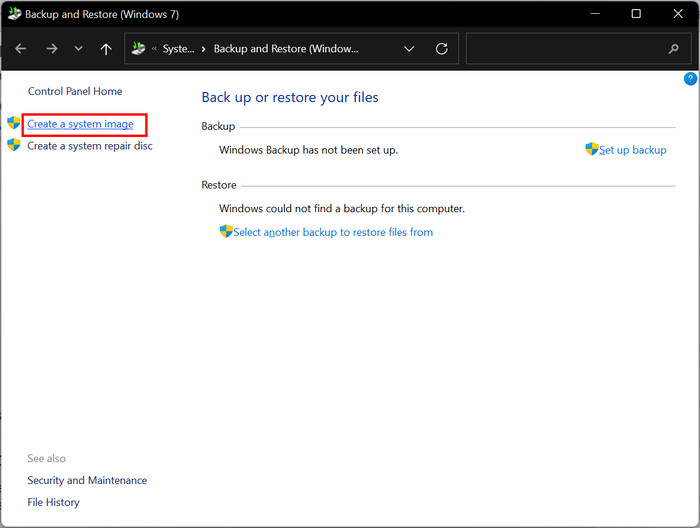Expand the address bar history dropdown
The image size is (700, 528).
409,49
